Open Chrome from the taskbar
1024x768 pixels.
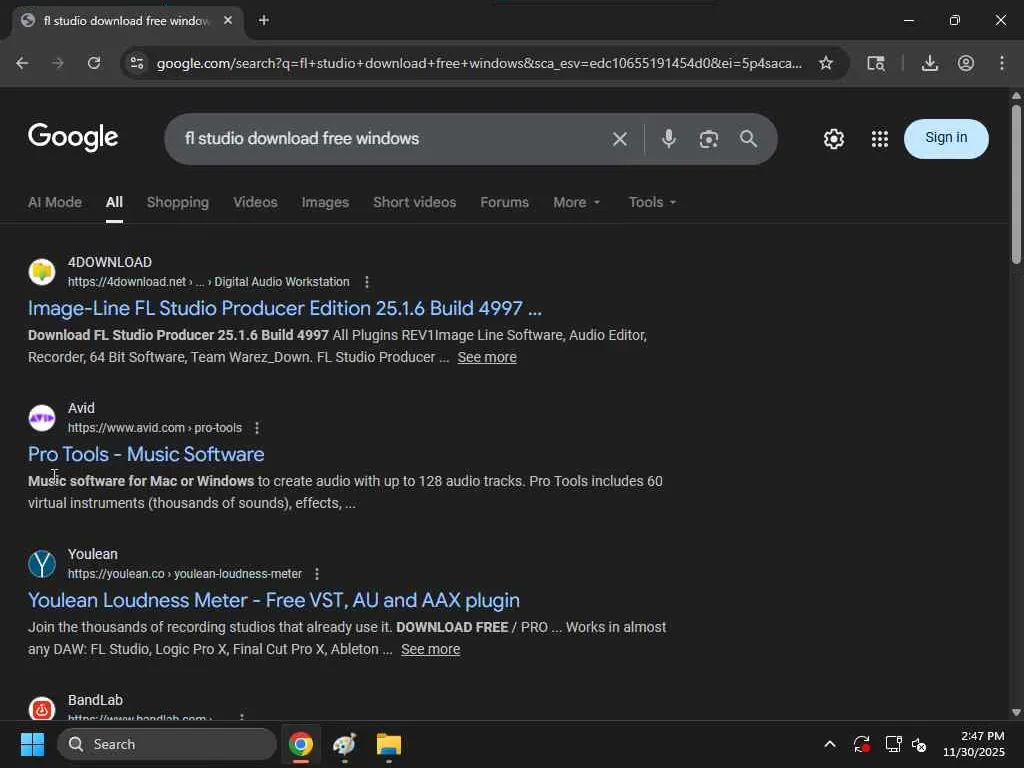300,744
